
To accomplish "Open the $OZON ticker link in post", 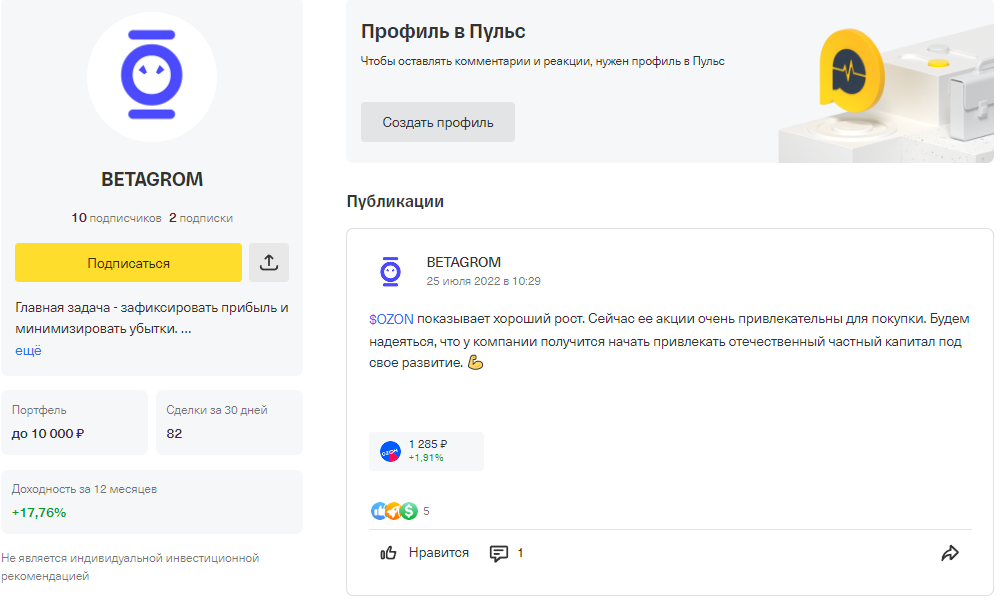I will pos(391,319).
